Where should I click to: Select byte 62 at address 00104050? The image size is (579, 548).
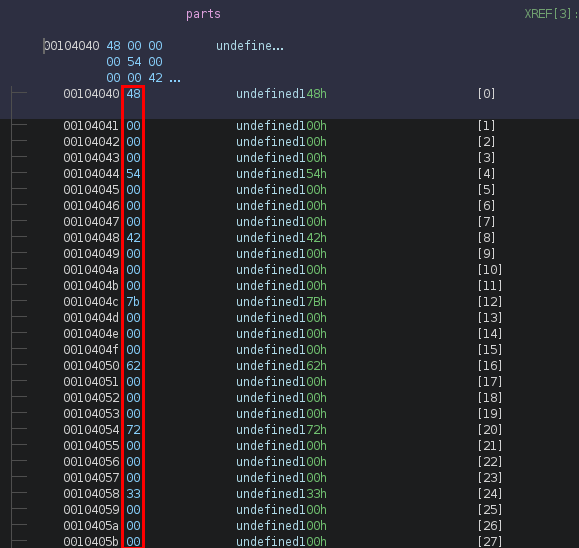pyautogui.click(x=133, y=366)
